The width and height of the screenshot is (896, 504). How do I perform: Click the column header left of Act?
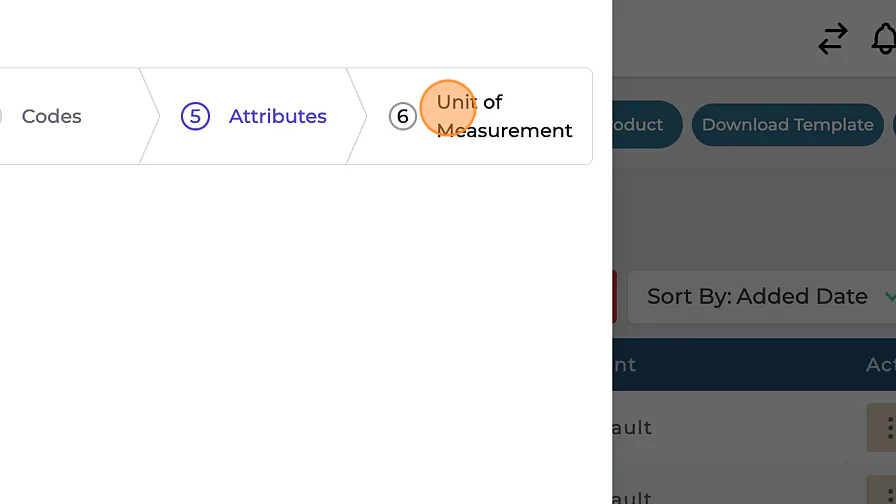(624, 365)
